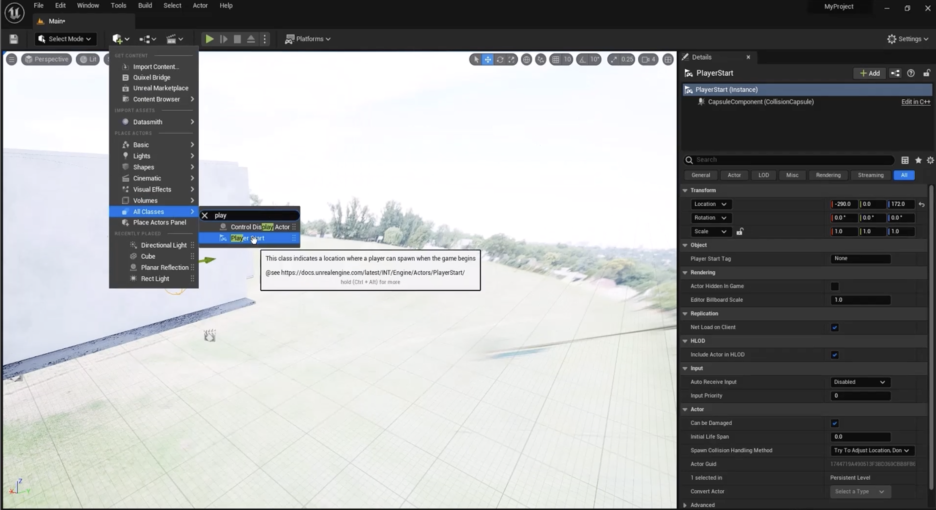The height and width of the screenshot is (510, 936).
Task: Open camera speed setting
Action: pos(648,59)
